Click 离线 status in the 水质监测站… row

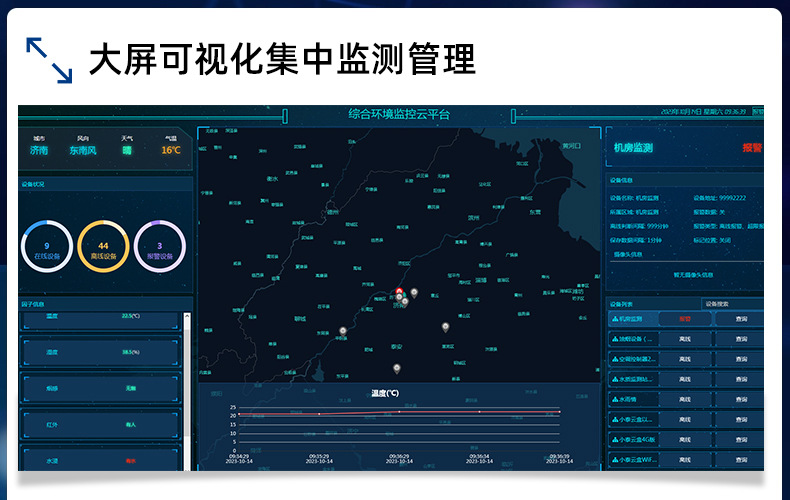point(685,380)
